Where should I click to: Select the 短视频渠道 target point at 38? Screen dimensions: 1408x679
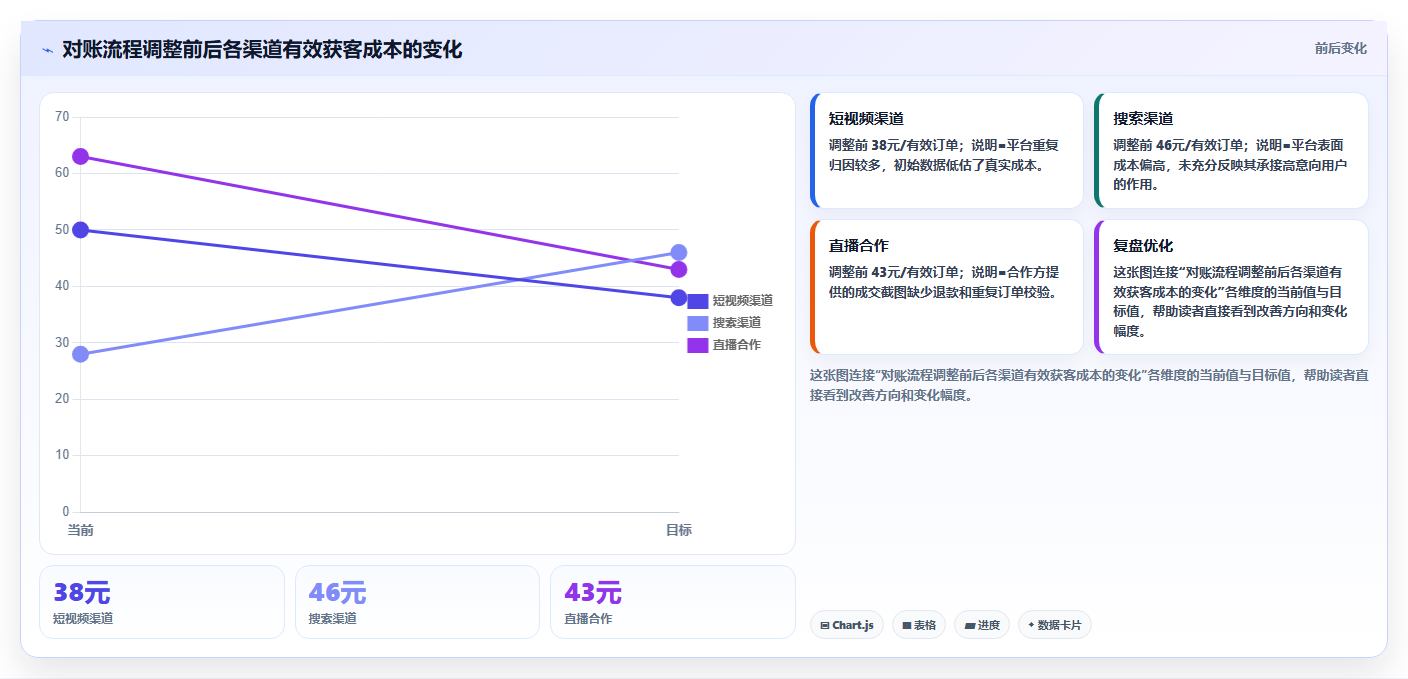coord(679,298)
